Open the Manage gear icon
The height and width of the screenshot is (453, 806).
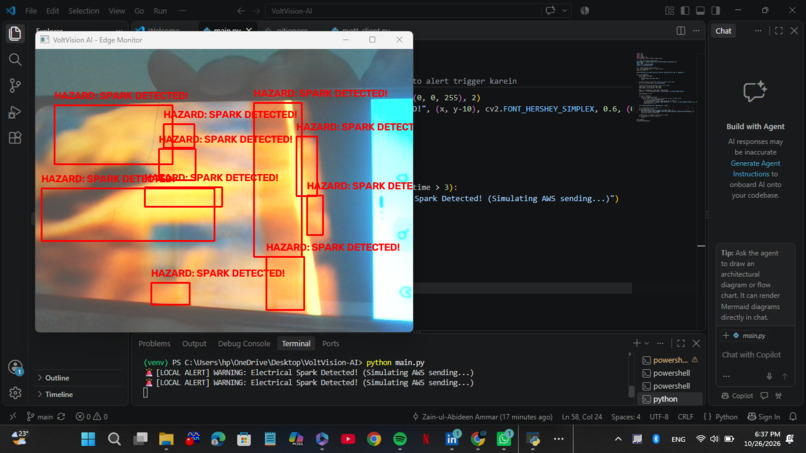[x=15, y=393]
